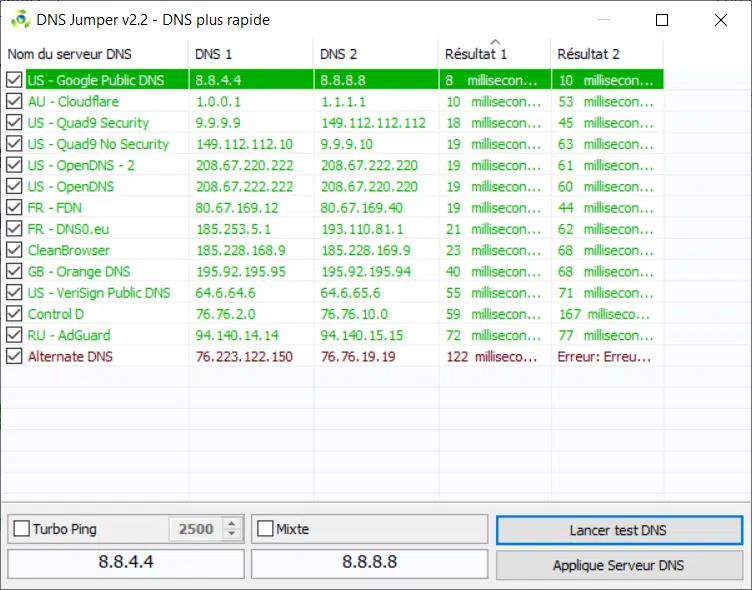The width and height of the screenshot is (752, 590).
Task: Maximize the DNS Jumper window
Action: 662,20
